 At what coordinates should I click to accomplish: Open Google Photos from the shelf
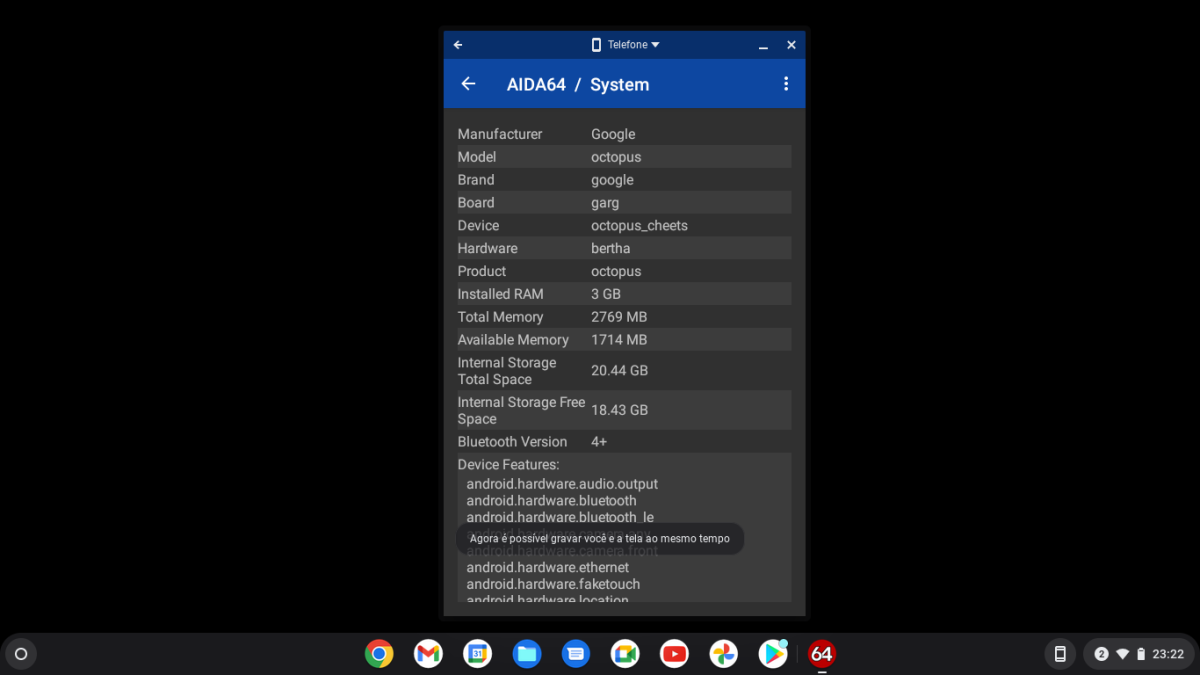click(x=724, y=654)
